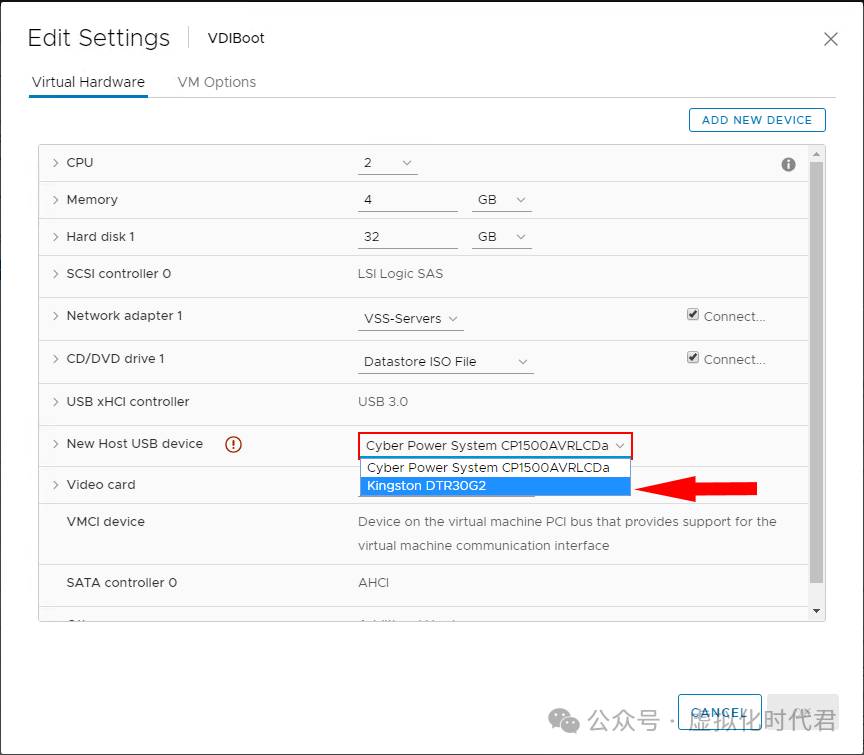Switch to the VM Options tab
Viewport: 864px width, 755px height.
pos(216,82)
